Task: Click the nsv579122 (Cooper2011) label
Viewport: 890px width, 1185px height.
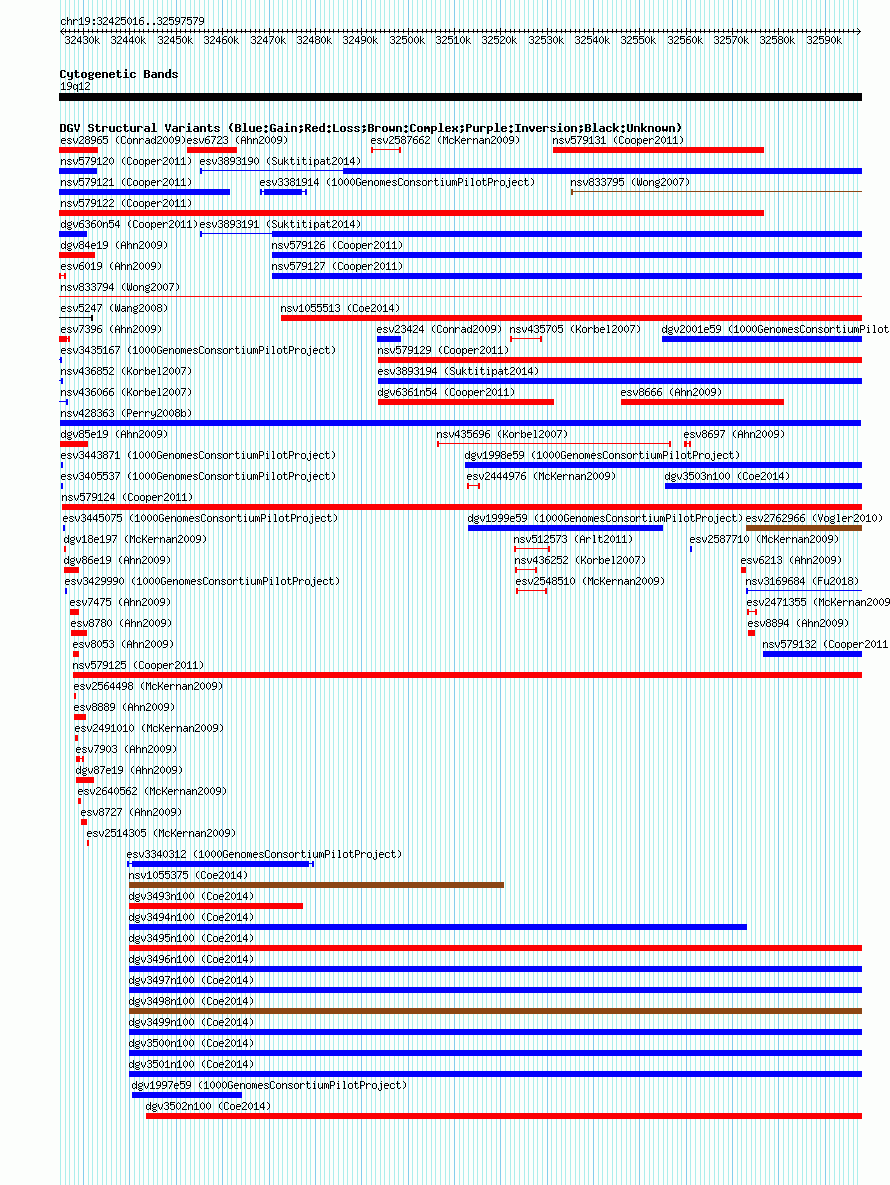Action: (x=125, y=203)
